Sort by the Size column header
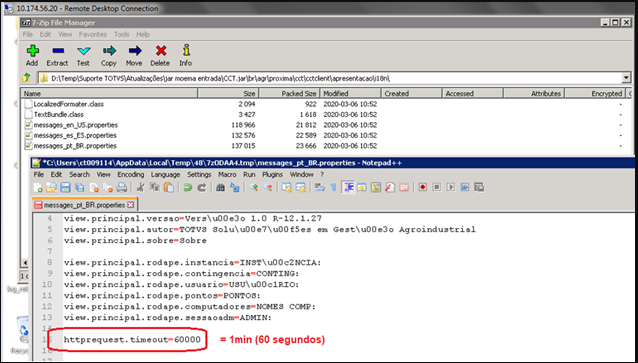This screenshot has height=363, width=638. tap(228, 94)
